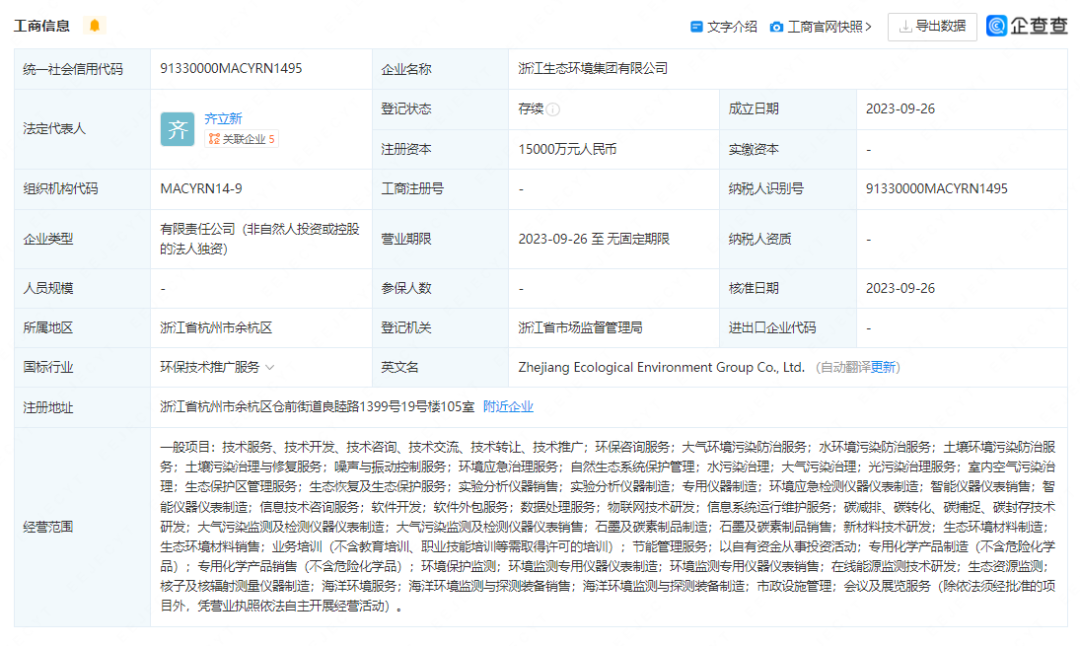The height and width of the screenshot is (646, 1080).
Task: Click the info icon next to 存续
Action: [x=553, y=109]
